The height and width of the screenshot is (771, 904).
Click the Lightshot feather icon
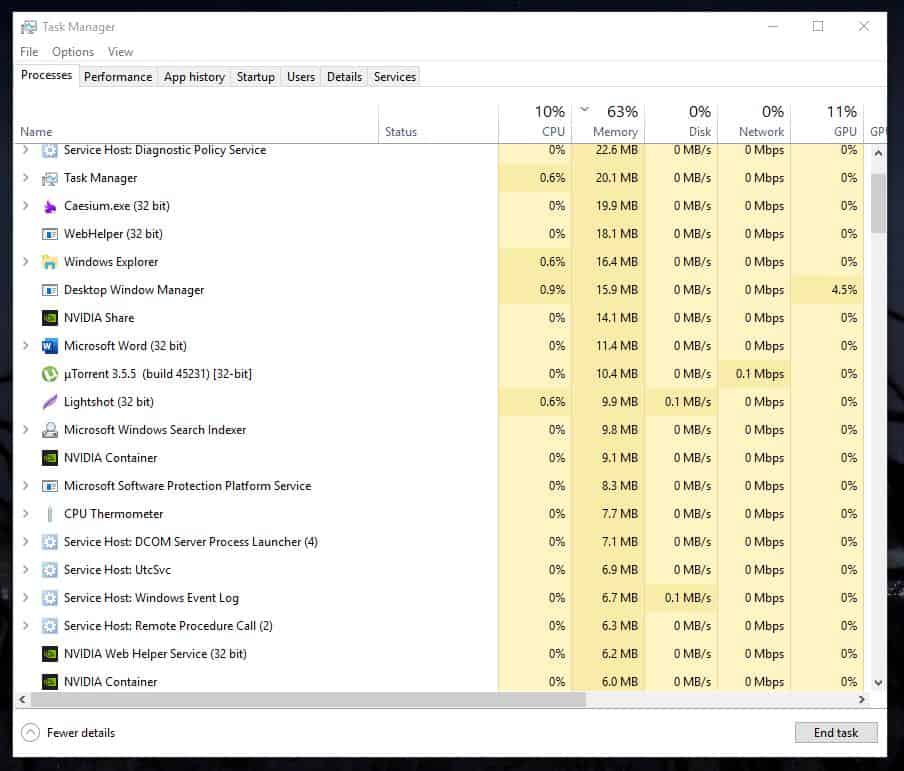pyautogui.click(x=50, y=402)
